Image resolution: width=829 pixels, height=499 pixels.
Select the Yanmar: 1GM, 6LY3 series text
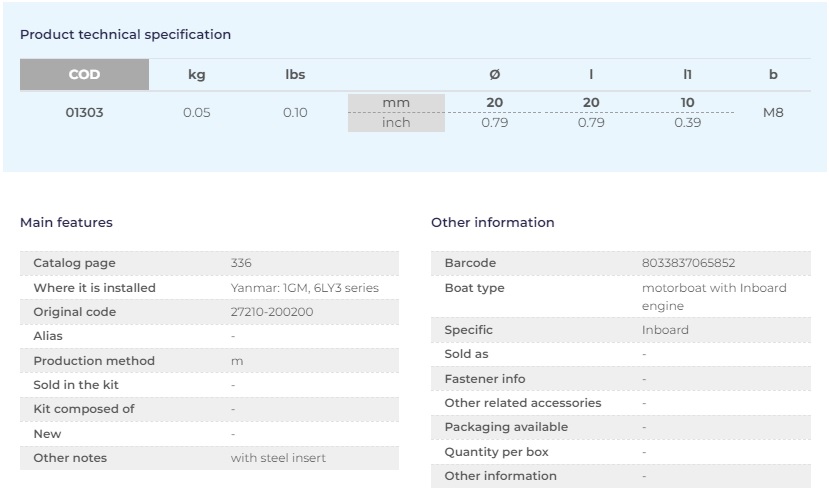pos(304,288)
